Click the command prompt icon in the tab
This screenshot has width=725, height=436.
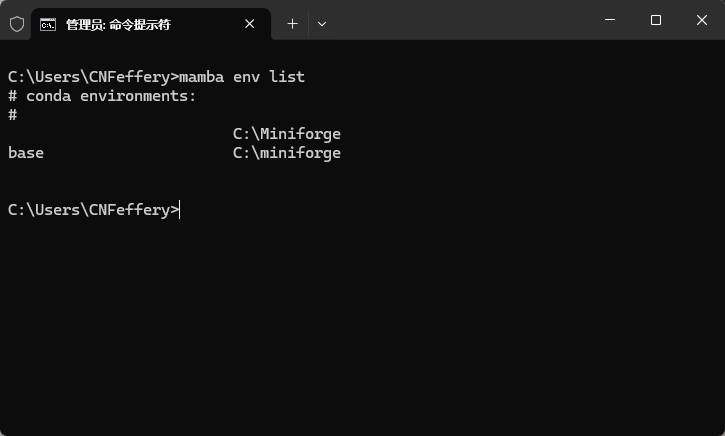point(48,24)
